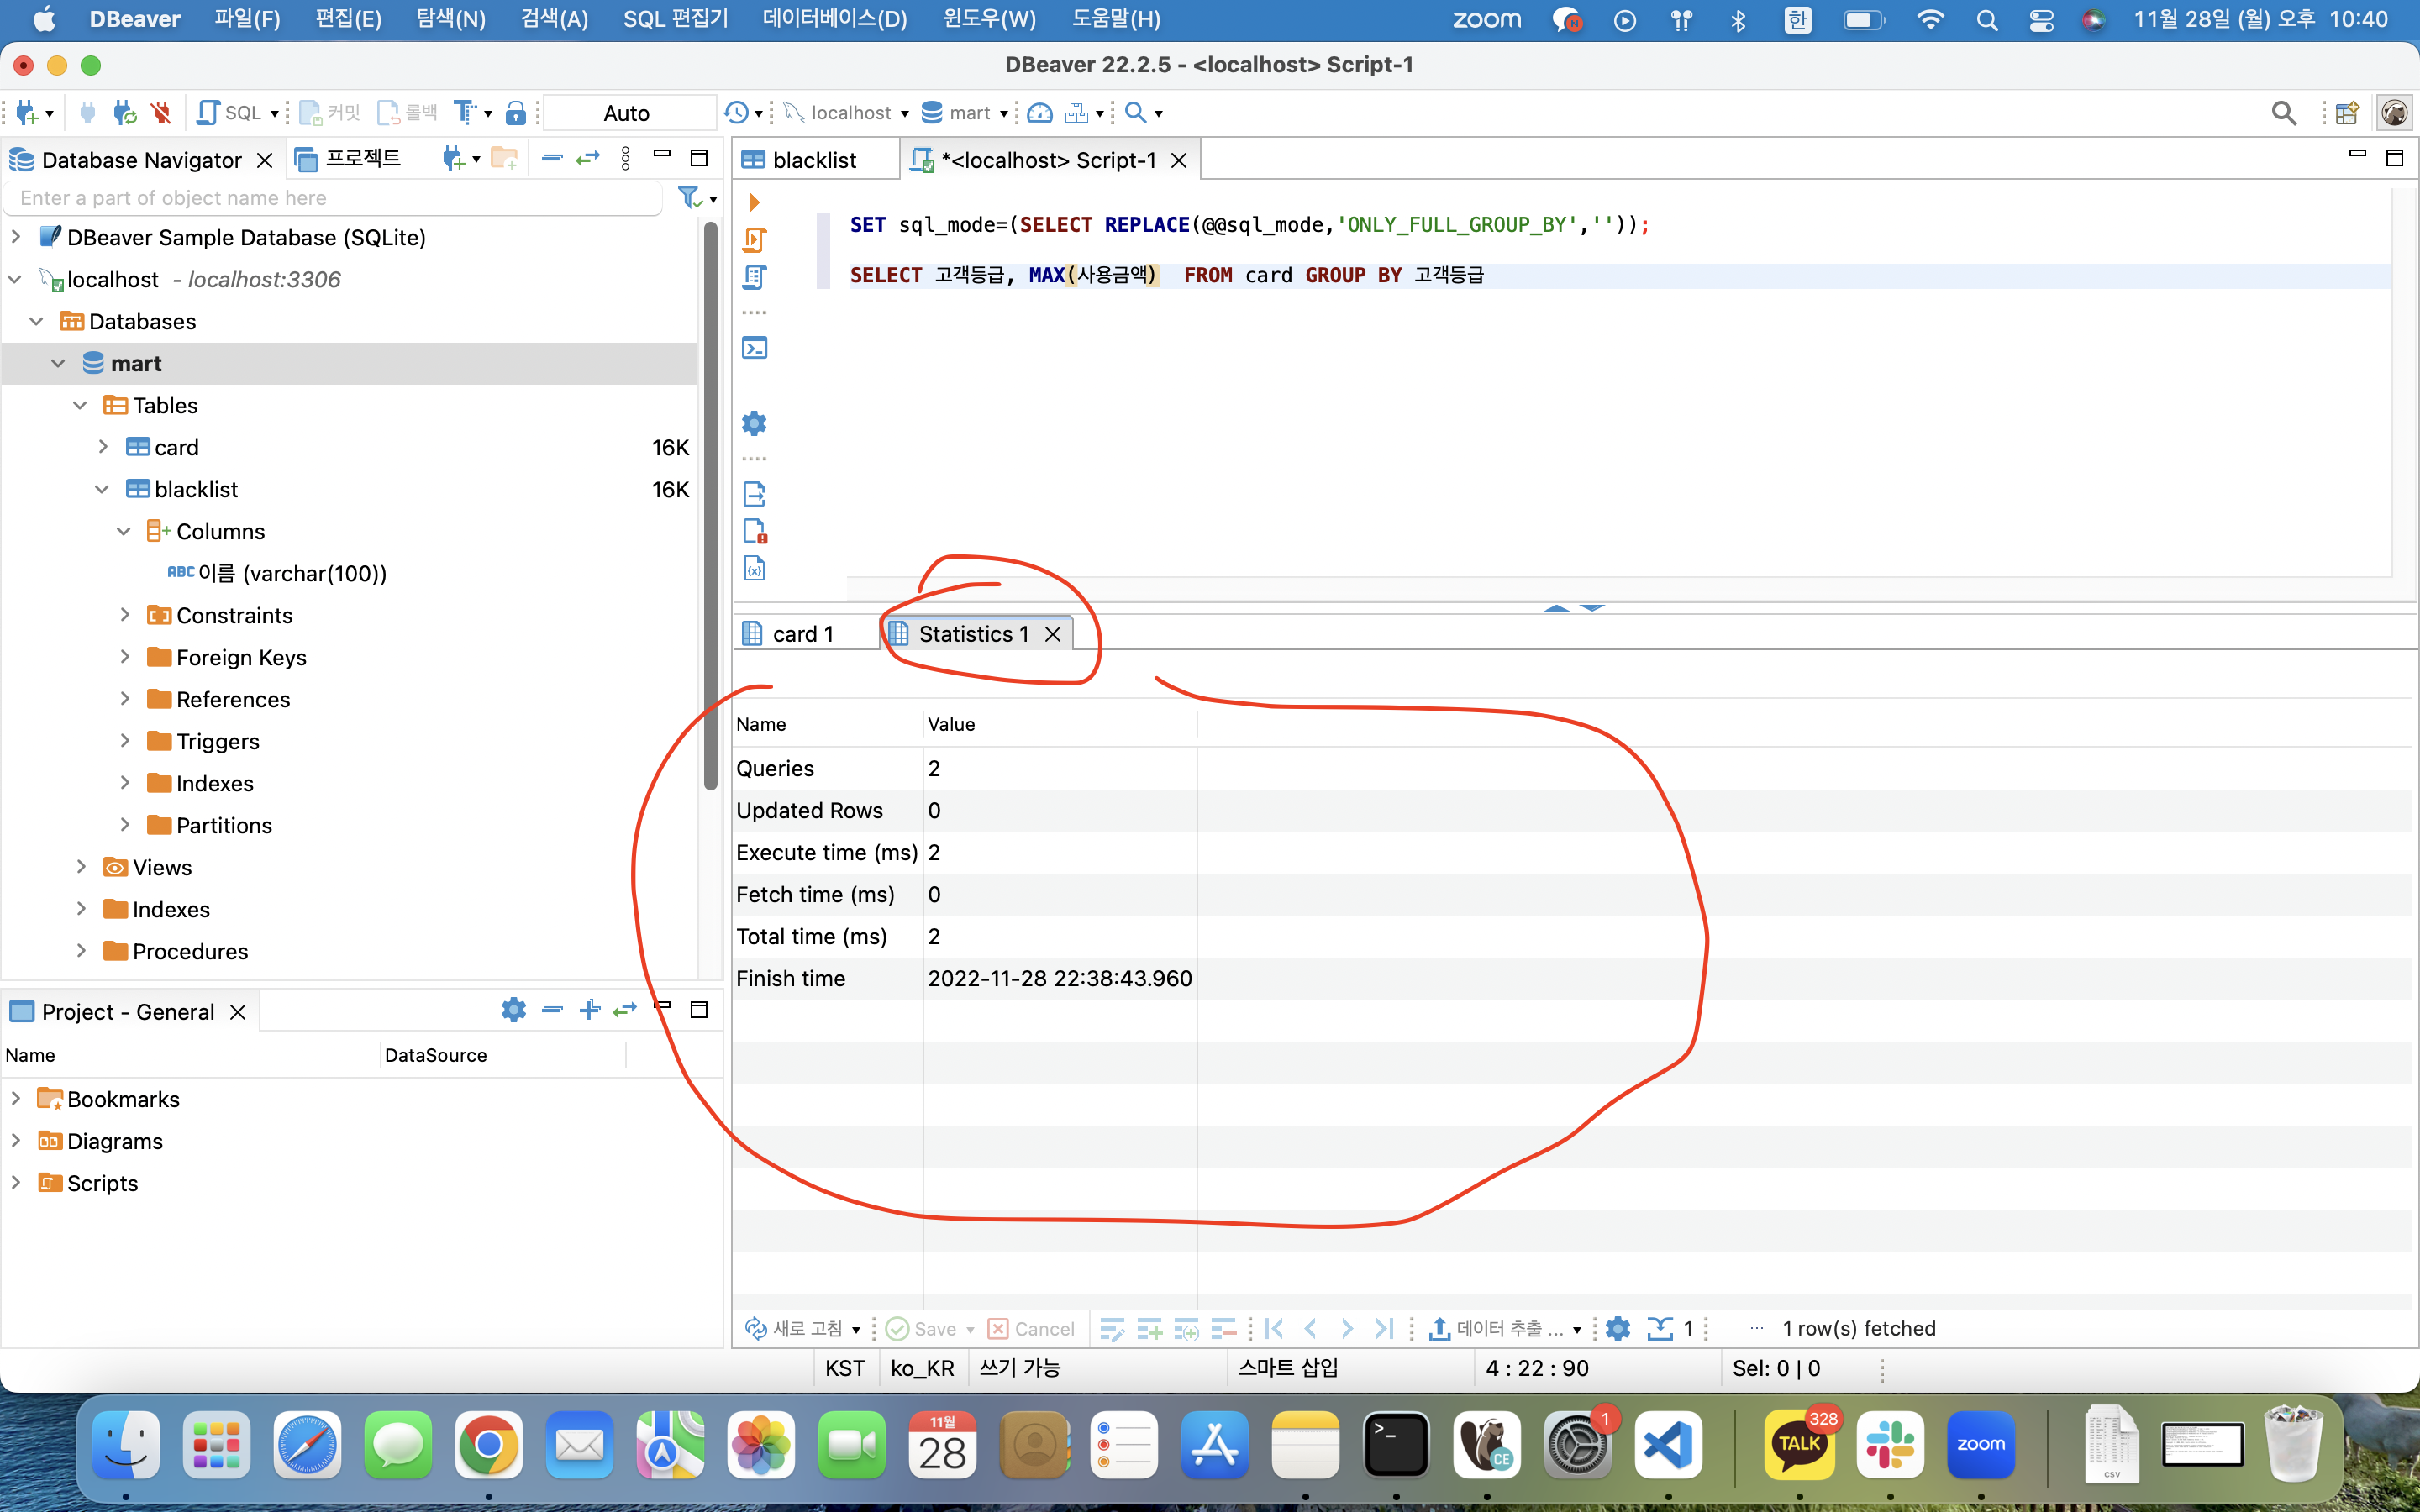
Task: Click the 데이터 추출 export button
Action: point(1496,1328)
